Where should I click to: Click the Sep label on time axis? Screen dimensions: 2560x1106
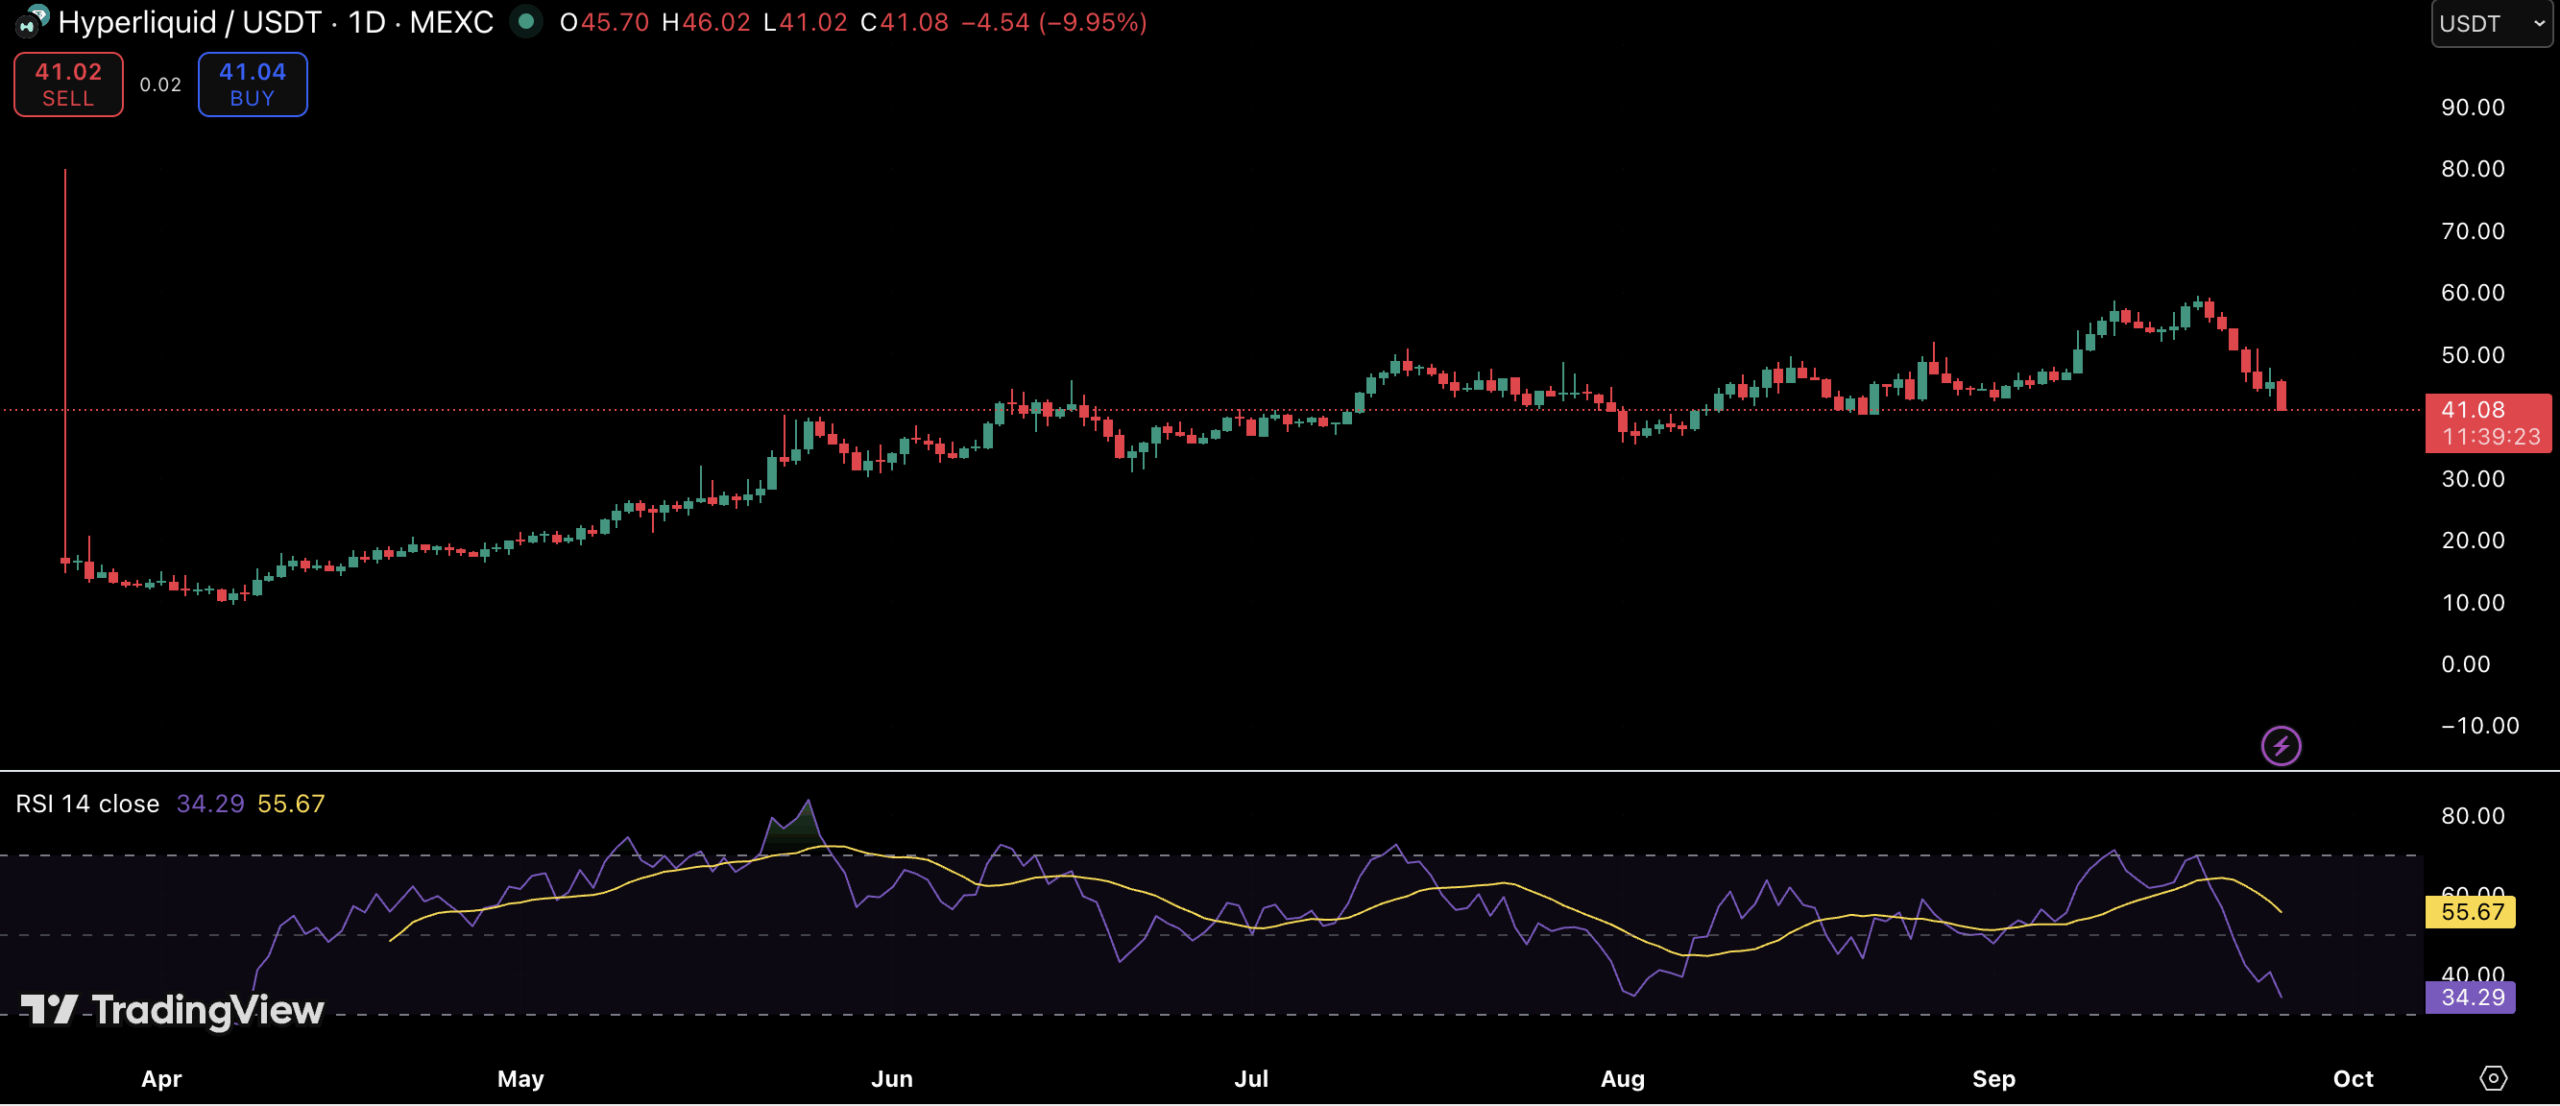pos(1994,1079)
